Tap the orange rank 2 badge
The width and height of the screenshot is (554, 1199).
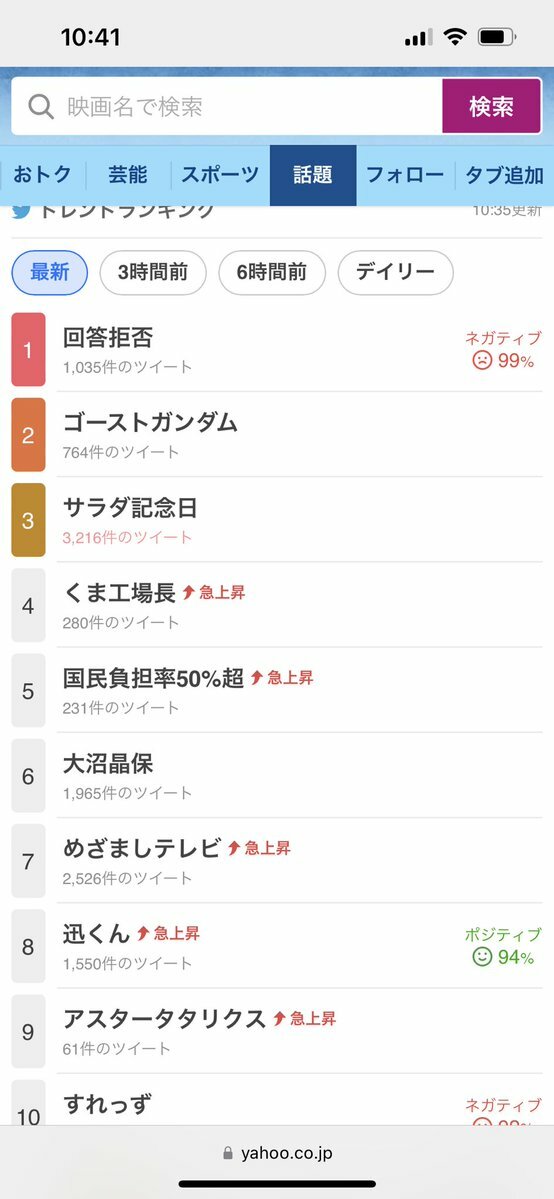[28, 434]
